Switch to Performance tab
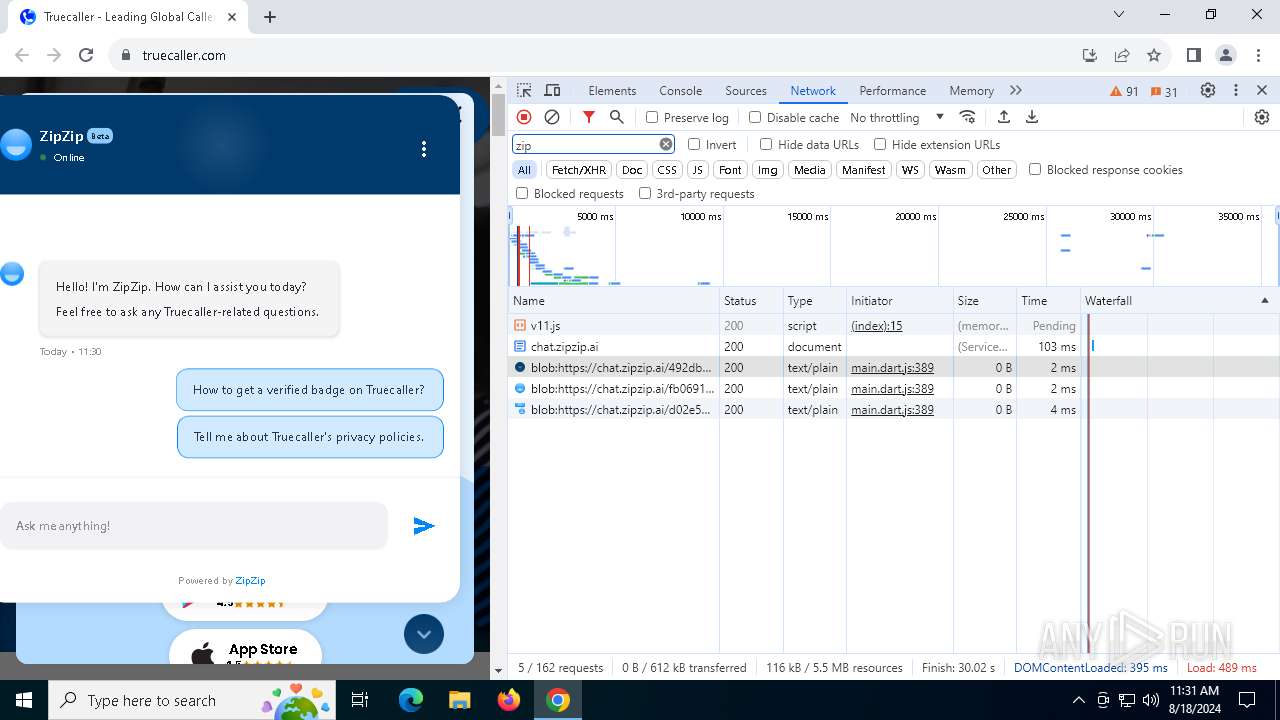The width and height of the screenshot is (1280, 720). coord(892,90)
